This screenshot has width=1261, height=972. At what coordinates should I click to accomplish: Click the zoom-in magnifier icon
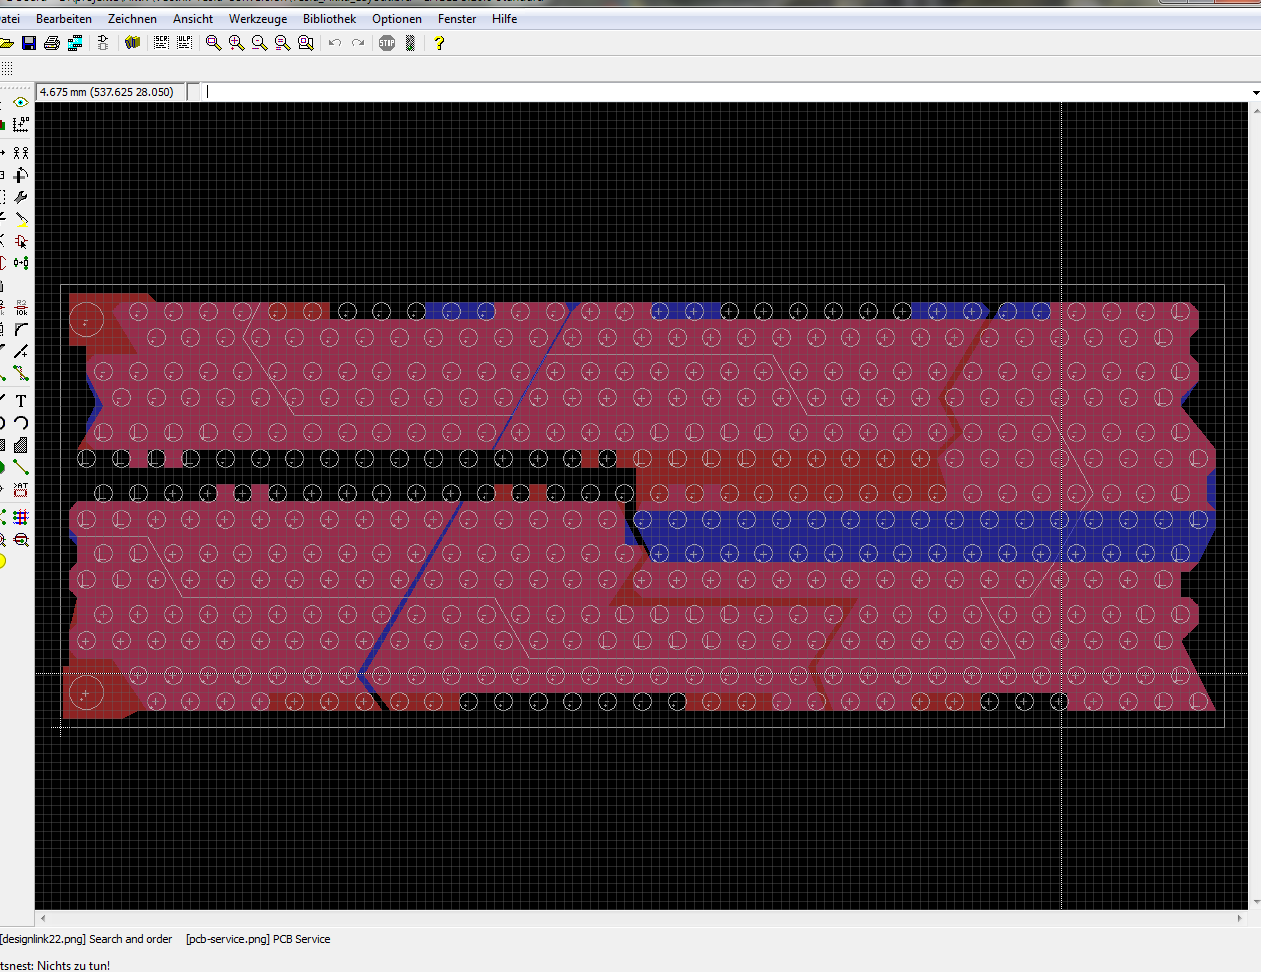point(236,43)
